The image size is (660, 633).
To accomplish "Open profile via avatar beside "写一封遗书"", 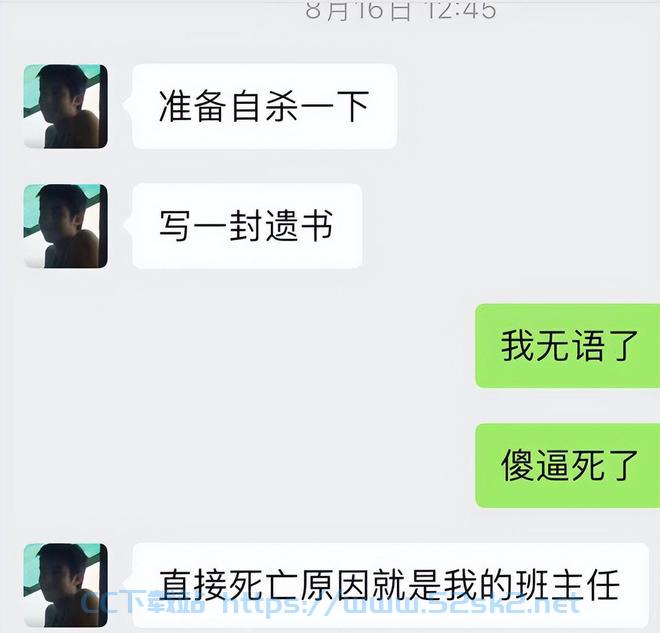I will (66, 226).
